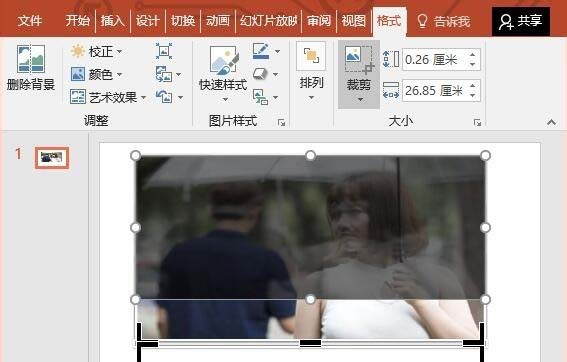Click the 删除背景 icon
This screenshot has width=567, height=362.
tap(31, 59)
